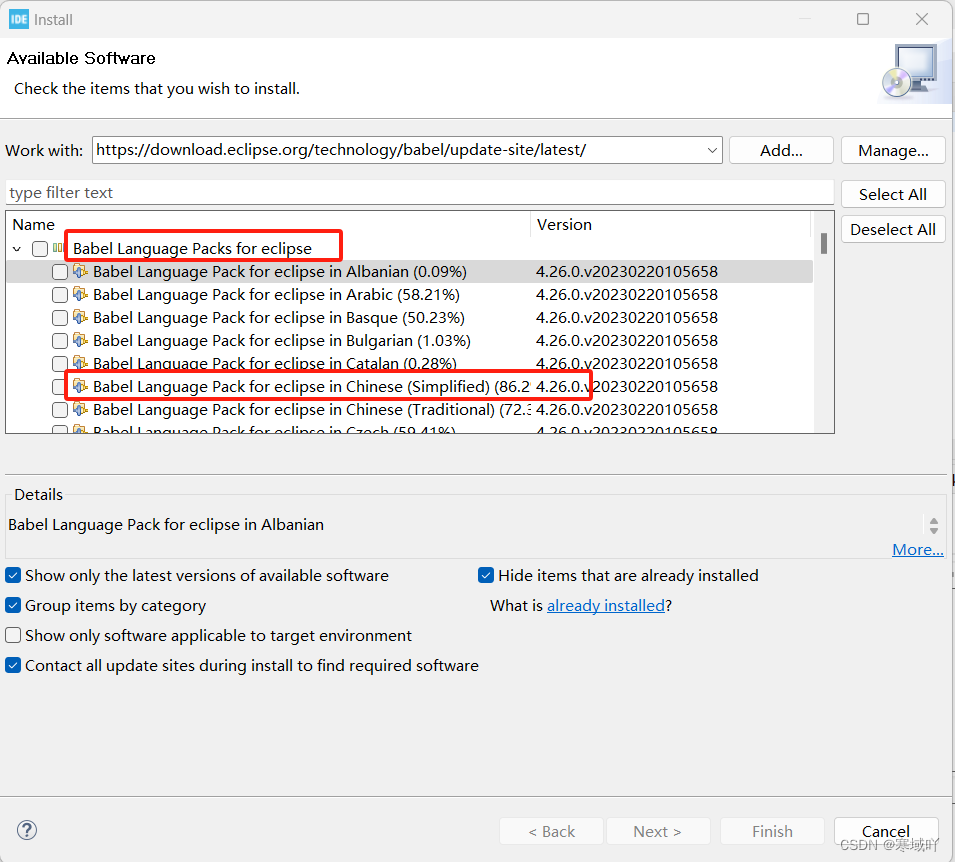Click Deselect All button
955x862 pixels.
[x=893, y=230]
